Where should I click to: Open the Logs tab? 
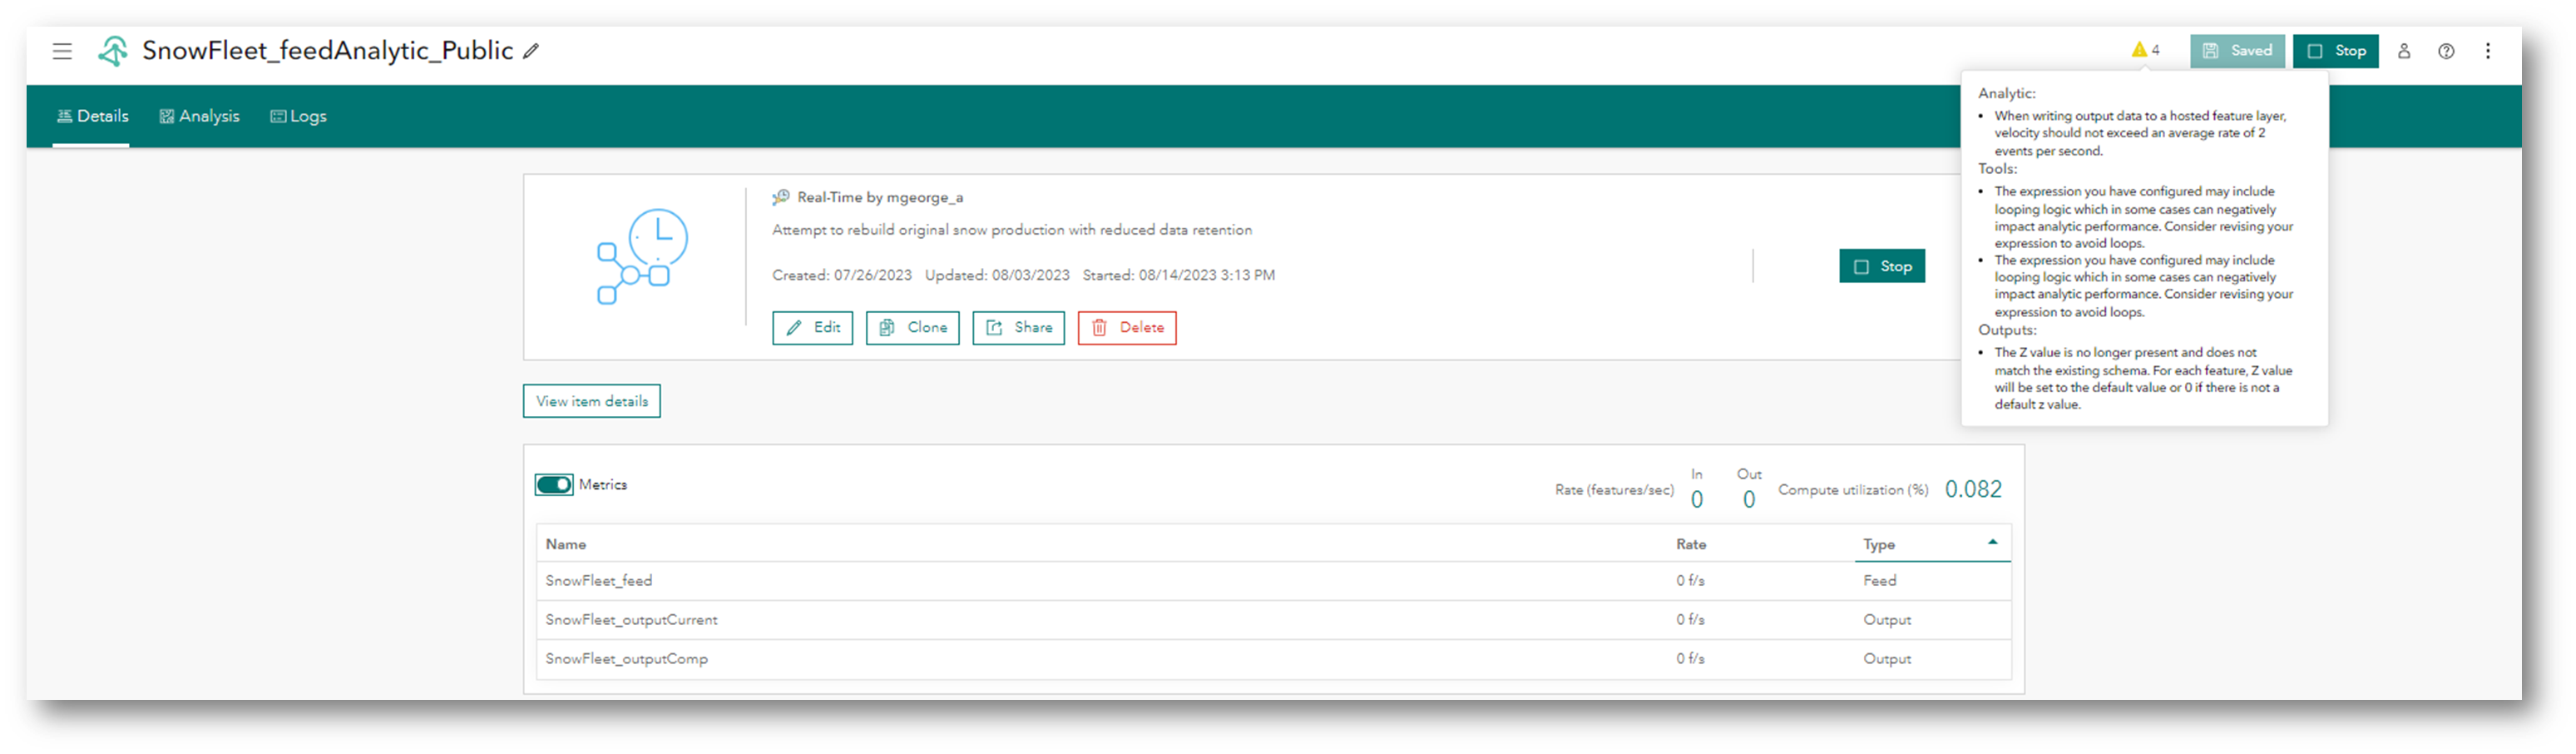(297, 116)
